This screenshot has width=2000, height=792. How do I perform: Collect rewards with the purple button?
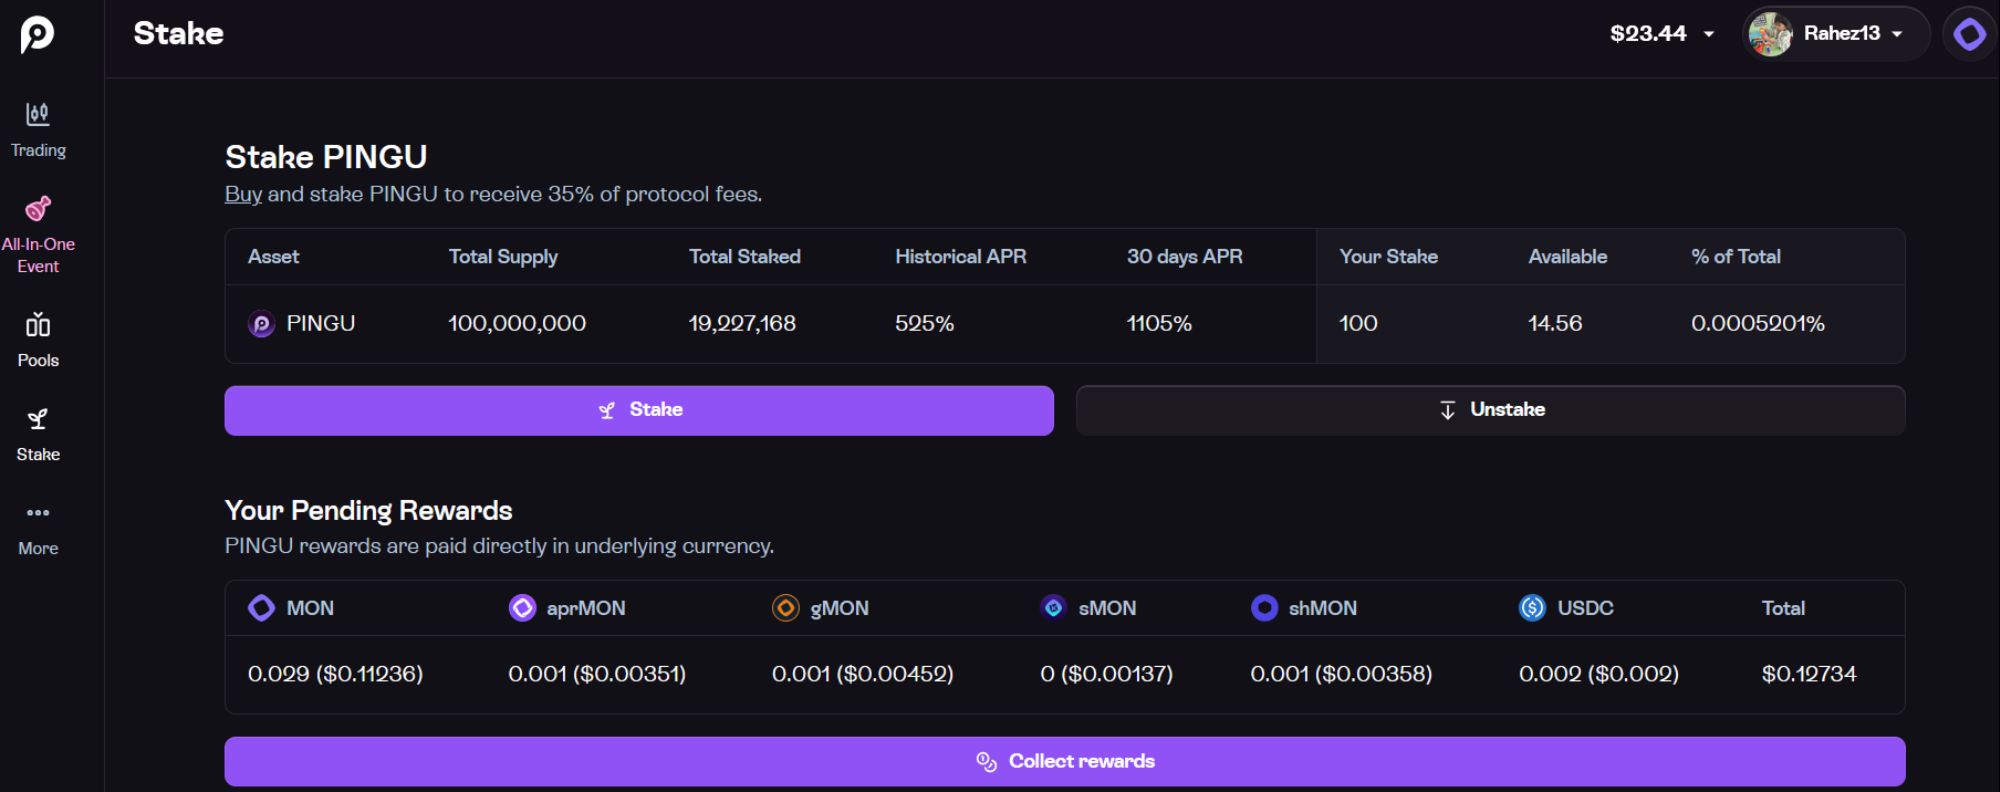[1064, 762]
